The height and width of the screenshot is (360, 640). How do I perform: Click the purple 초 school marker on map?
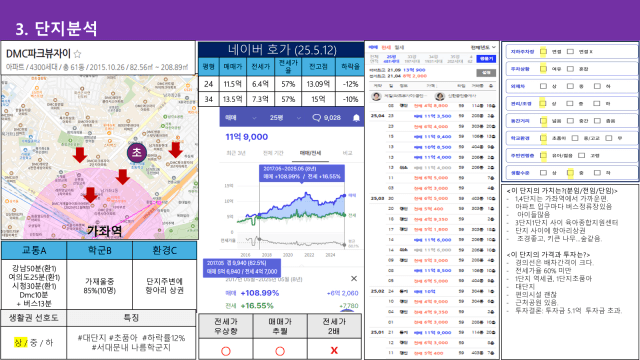(136, 152)
